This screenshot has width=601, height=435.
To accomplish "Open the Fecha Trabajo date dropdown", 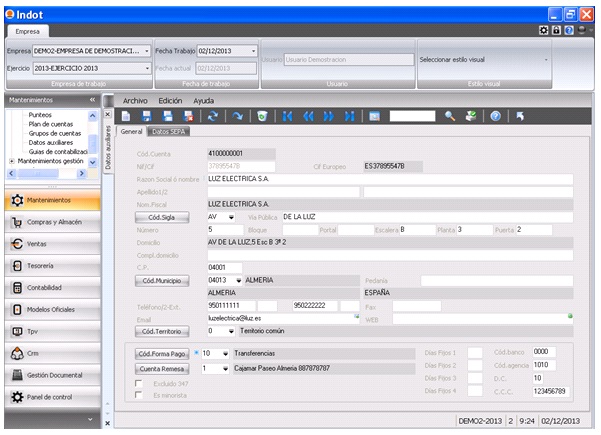I will [255, 49].
